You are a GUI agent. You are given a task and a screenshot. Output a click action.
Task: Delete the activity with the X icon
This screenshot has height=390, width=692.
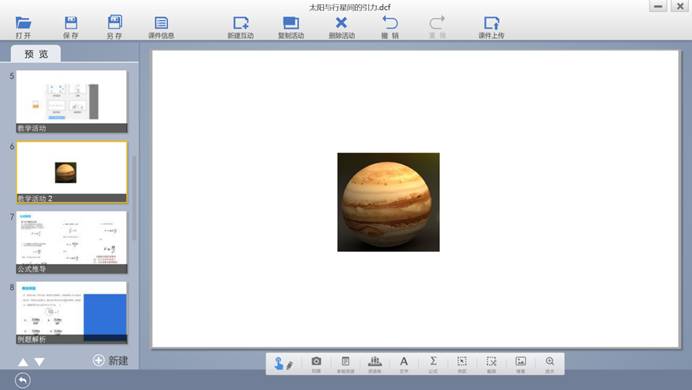pos(342,27)
